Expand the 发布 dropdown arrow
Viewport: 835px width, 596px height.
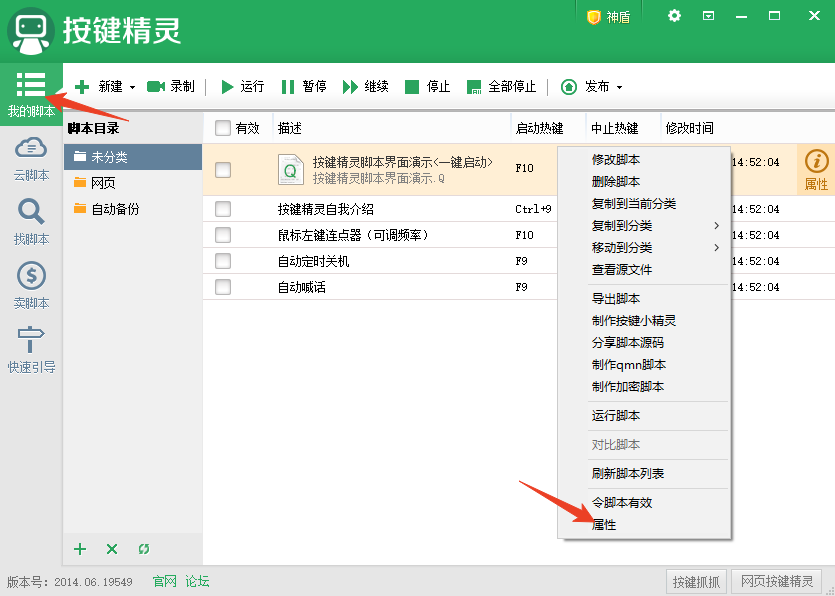click(619, 87)
